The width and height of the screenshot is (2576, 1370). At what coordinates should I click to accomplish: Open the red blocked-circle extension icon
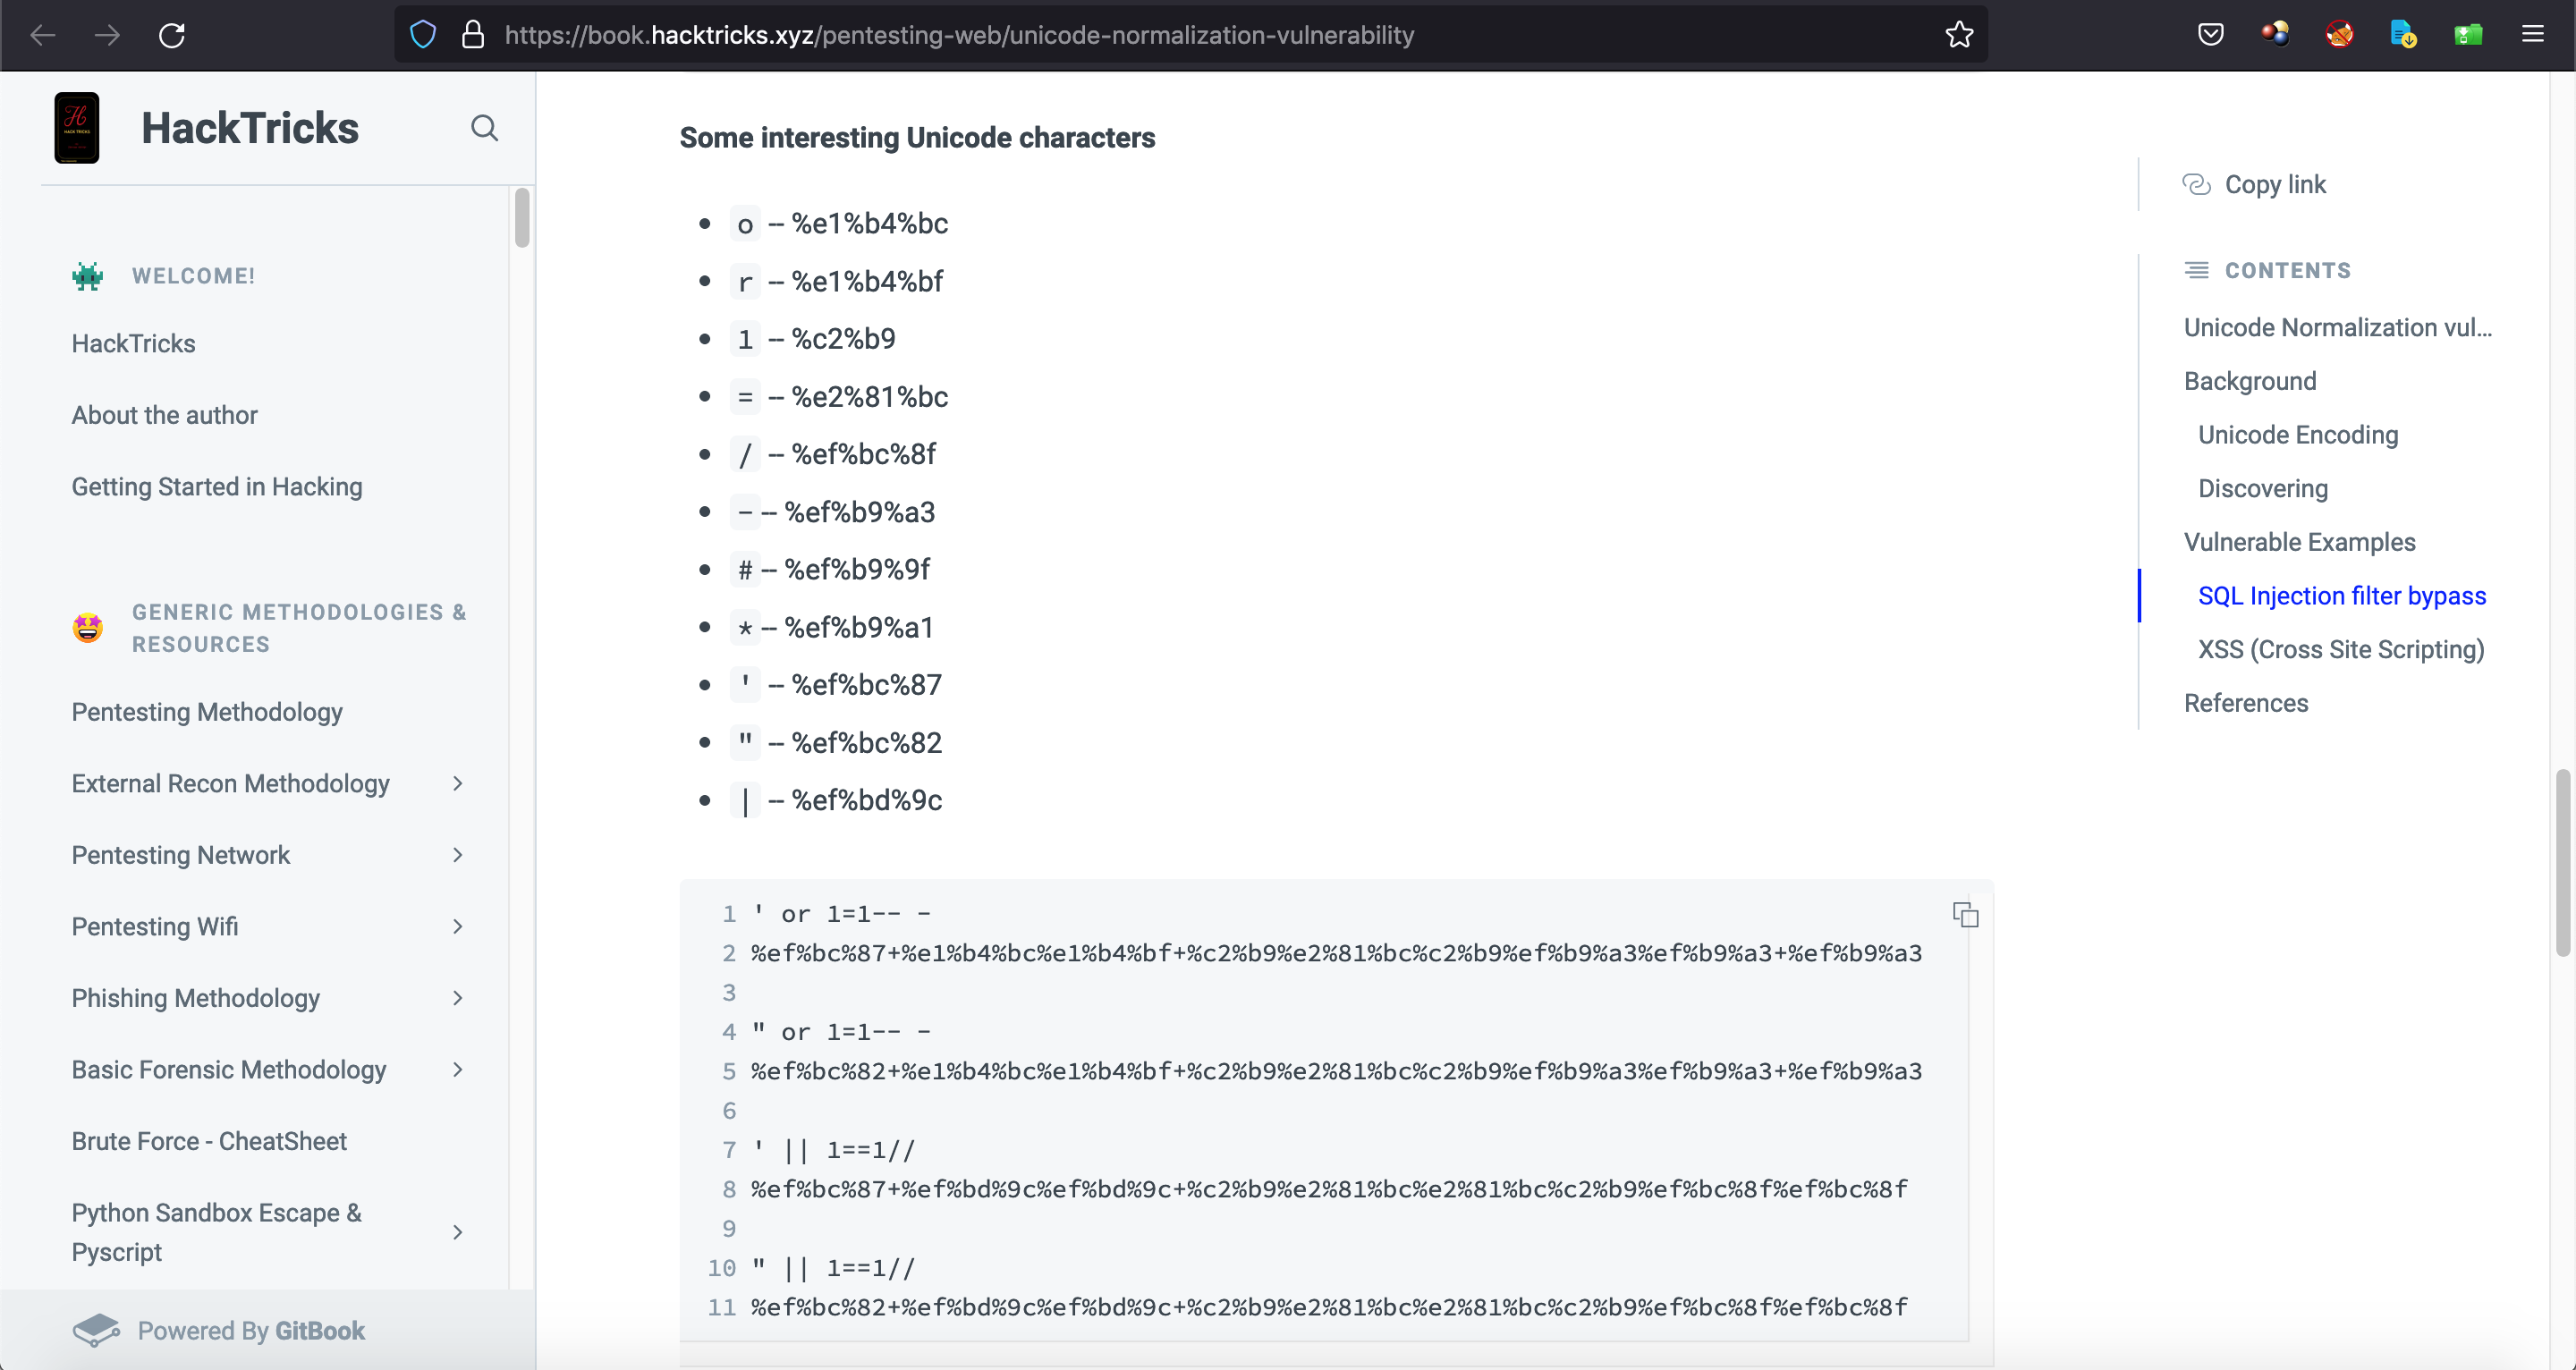point(2339,35)
